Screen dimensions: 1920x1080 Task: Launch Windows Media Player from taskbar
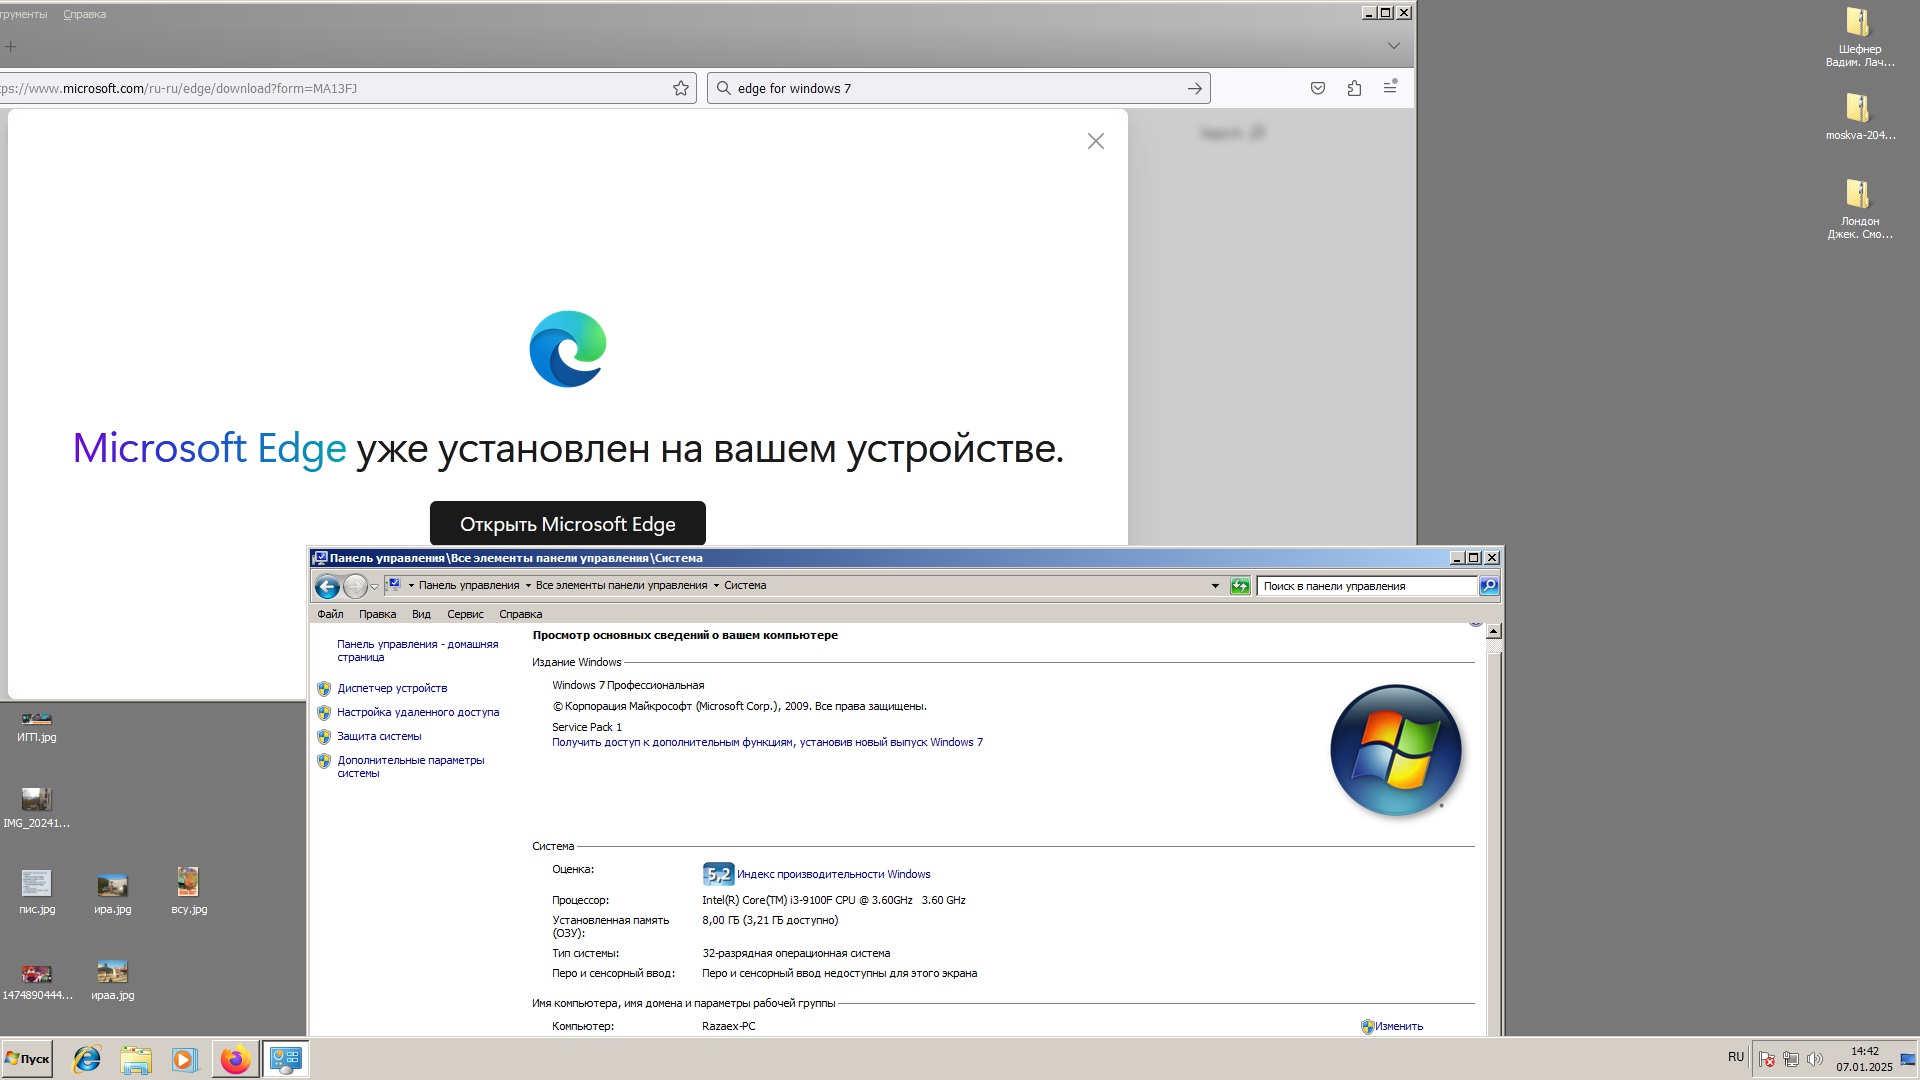[184, 1059]
